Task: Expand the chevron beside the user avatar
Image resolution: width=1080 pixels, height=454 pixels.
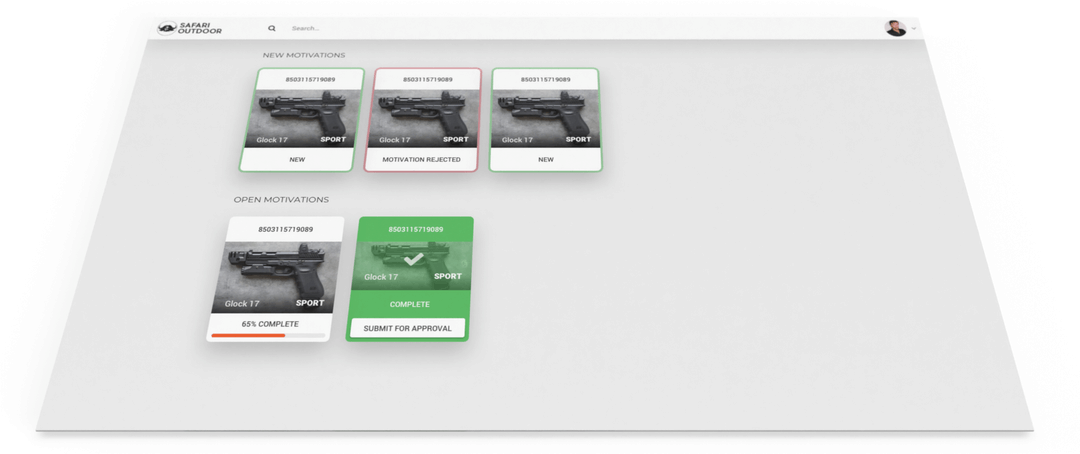Action: click(913, 29)
